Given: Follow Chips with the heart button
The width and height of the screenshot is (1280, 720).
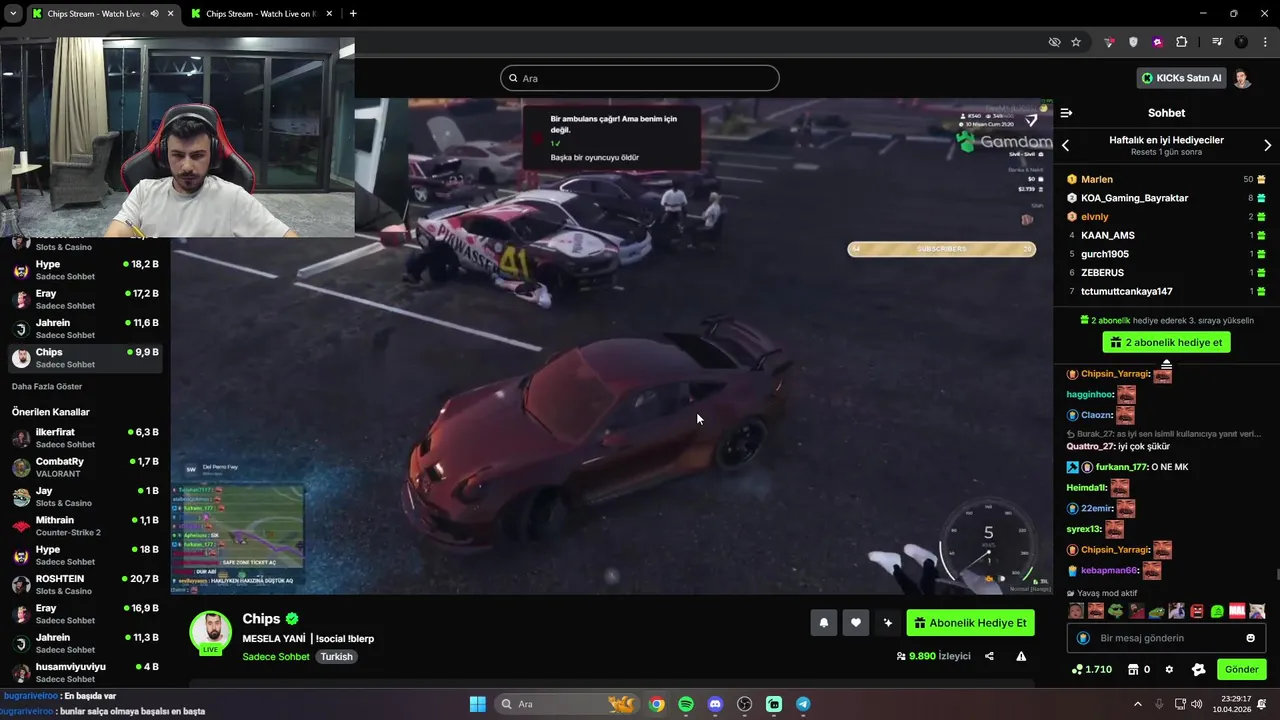Looking at the screenshot, I should [x=855, y=623].
